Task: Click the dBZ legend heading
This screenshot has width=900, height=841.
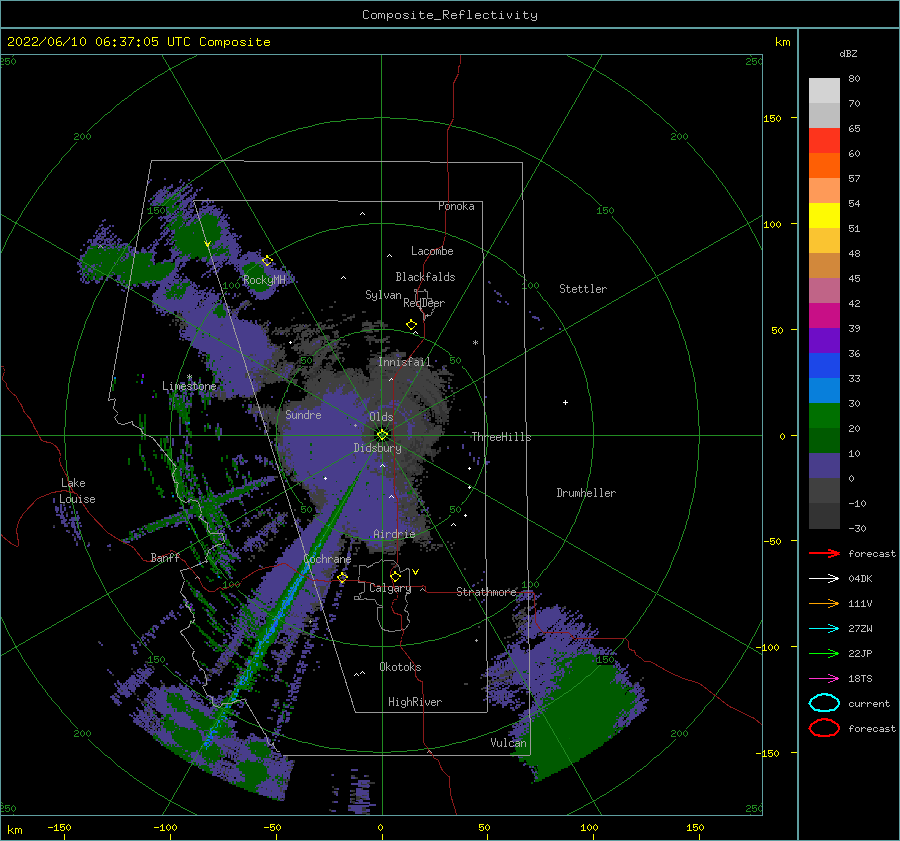Action: click(848, 53)
